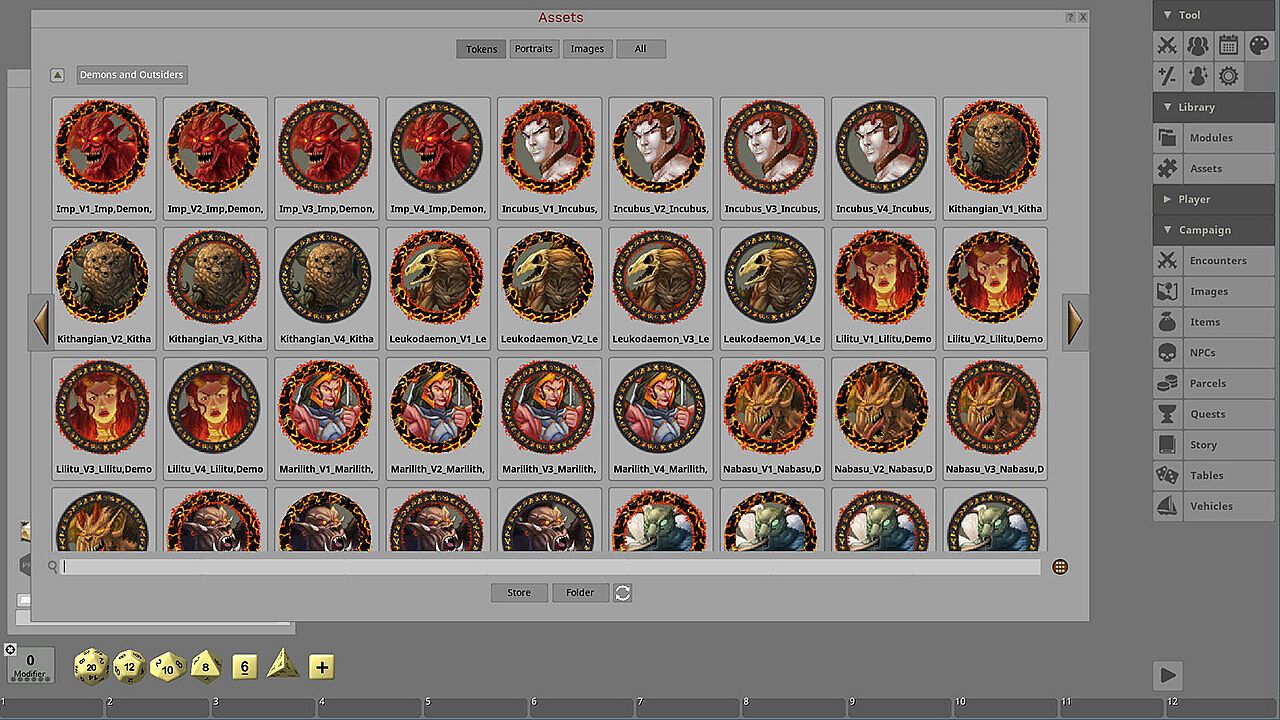This screenshot has height=720, width=1280.
Task: Click the Modifier value box
Action: (30, 665)
